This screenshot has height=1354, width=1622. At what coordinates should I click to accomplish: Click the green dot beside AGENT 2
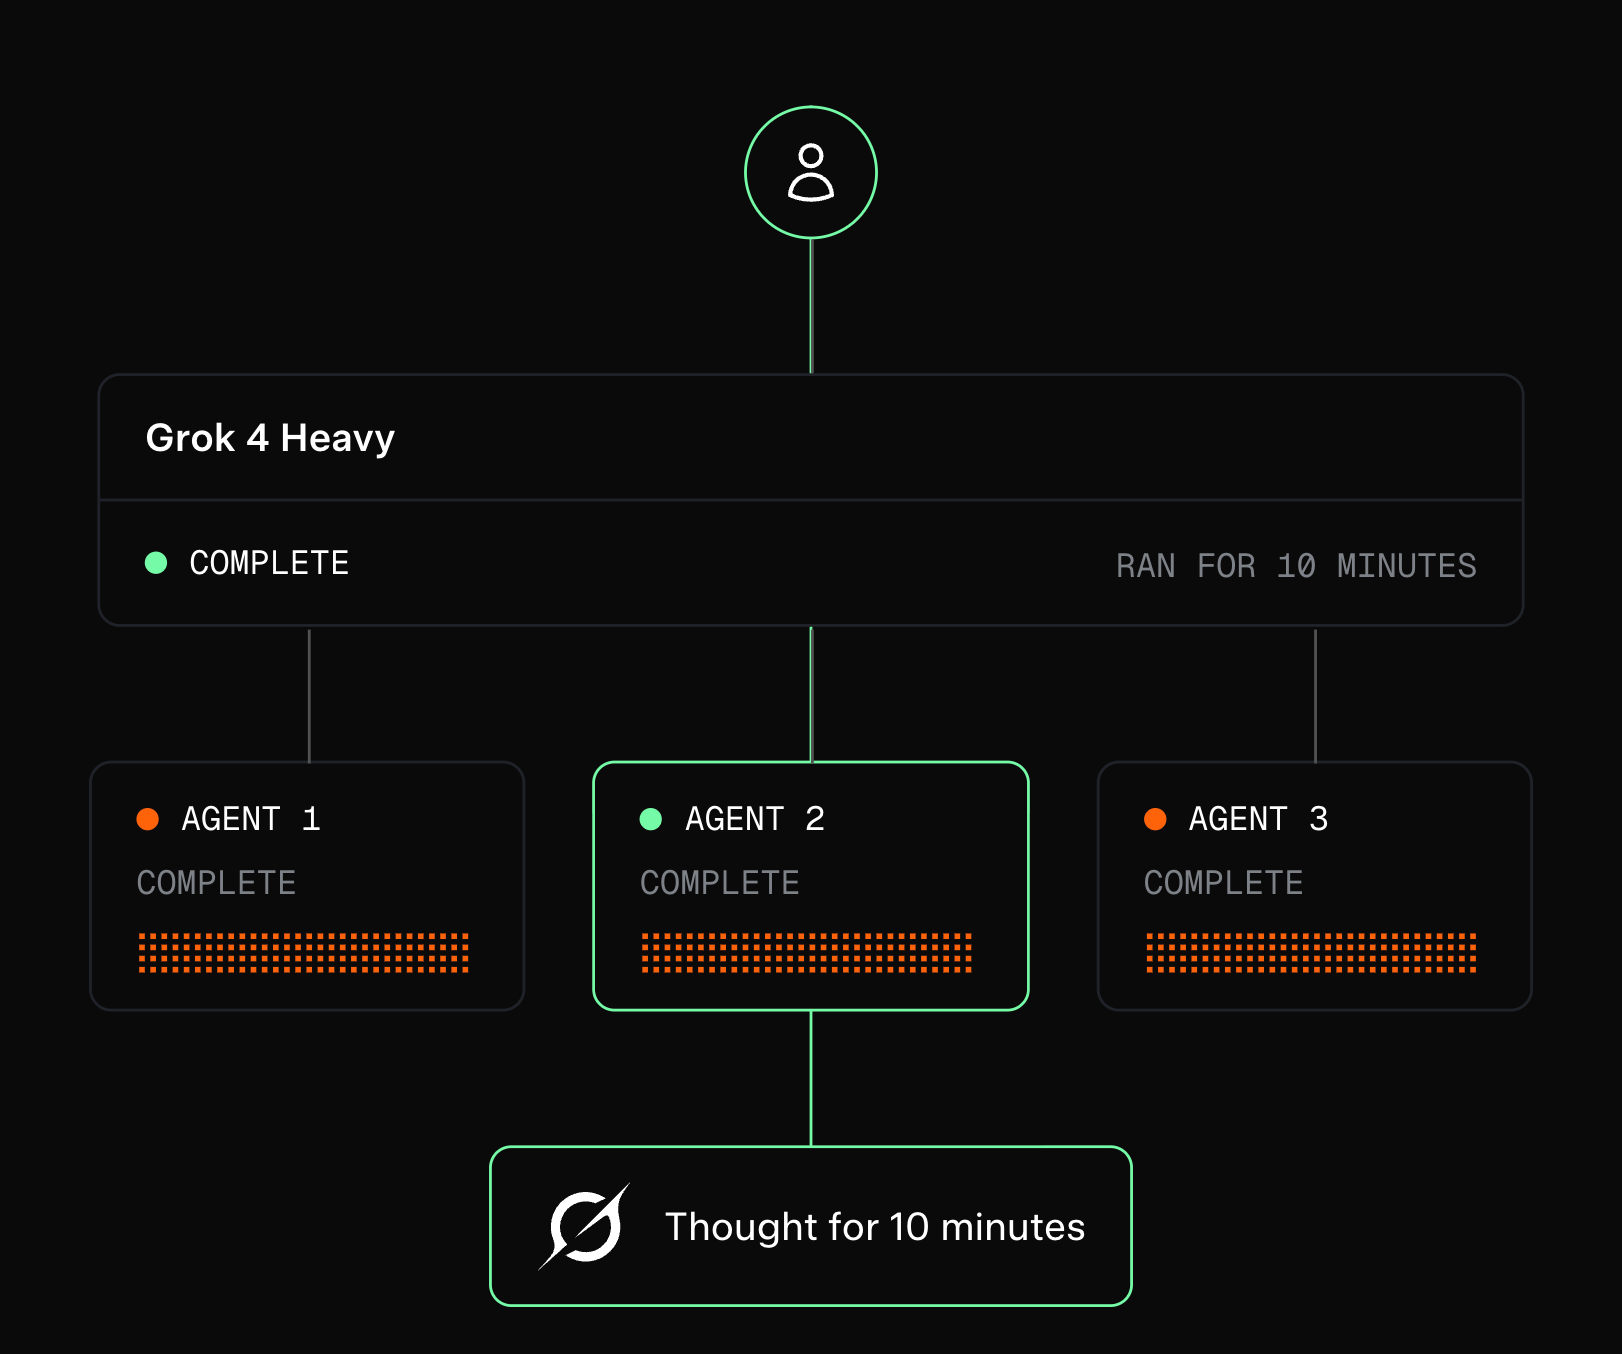(x=651, y=819)
